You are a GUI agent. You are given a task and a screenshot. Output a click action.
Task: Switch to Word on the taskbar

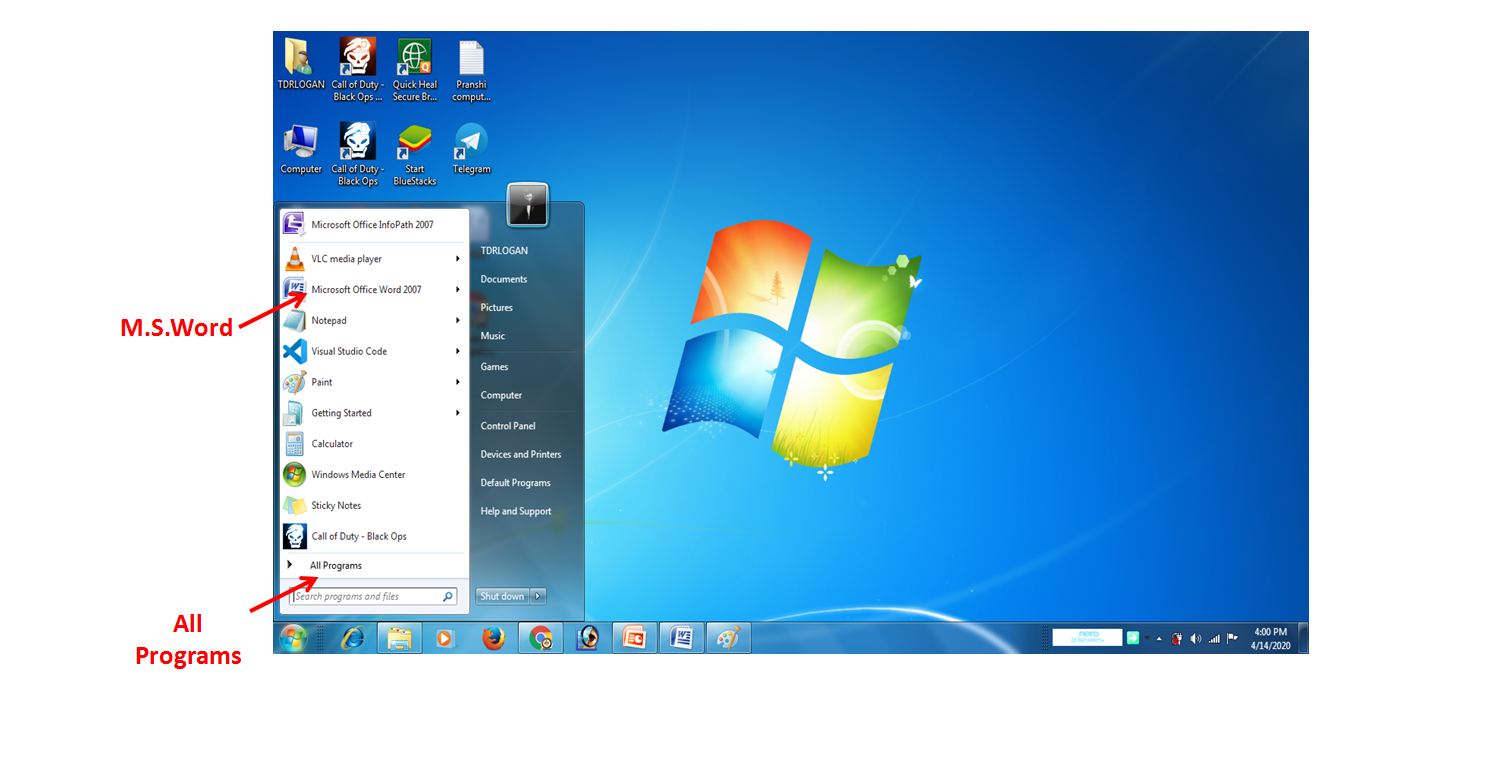pyautogui.click(x=682, y=638)
